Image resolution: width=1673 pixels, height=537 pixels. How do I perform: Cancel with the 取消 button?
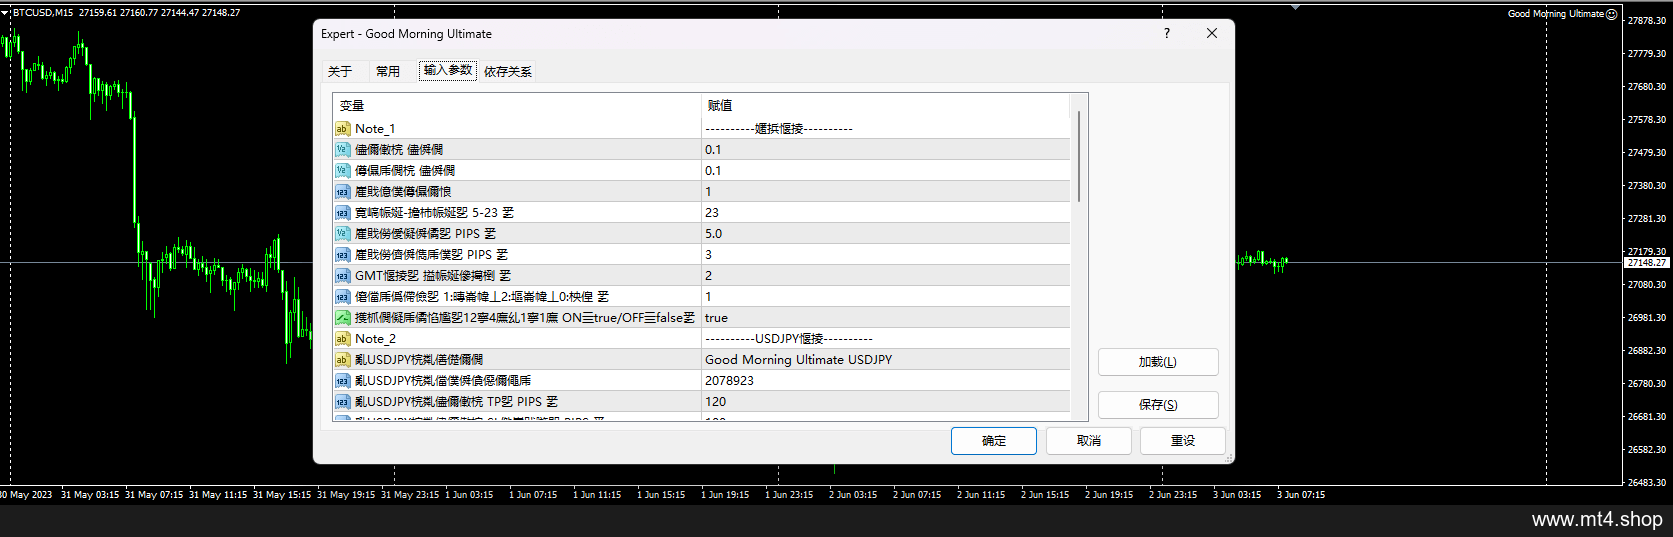[1089, 441]
